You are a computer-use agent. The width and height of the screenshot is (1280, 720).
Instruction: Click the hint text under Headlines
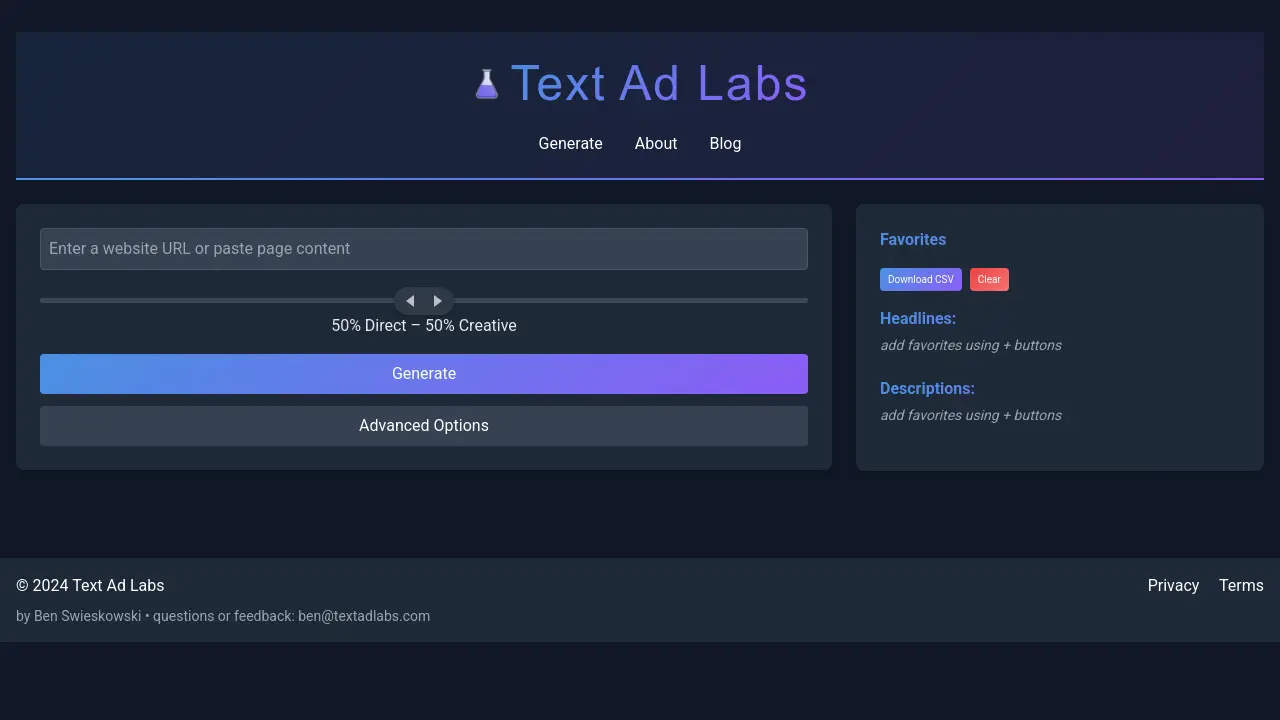pyautogui.click(x=971, y=346)
